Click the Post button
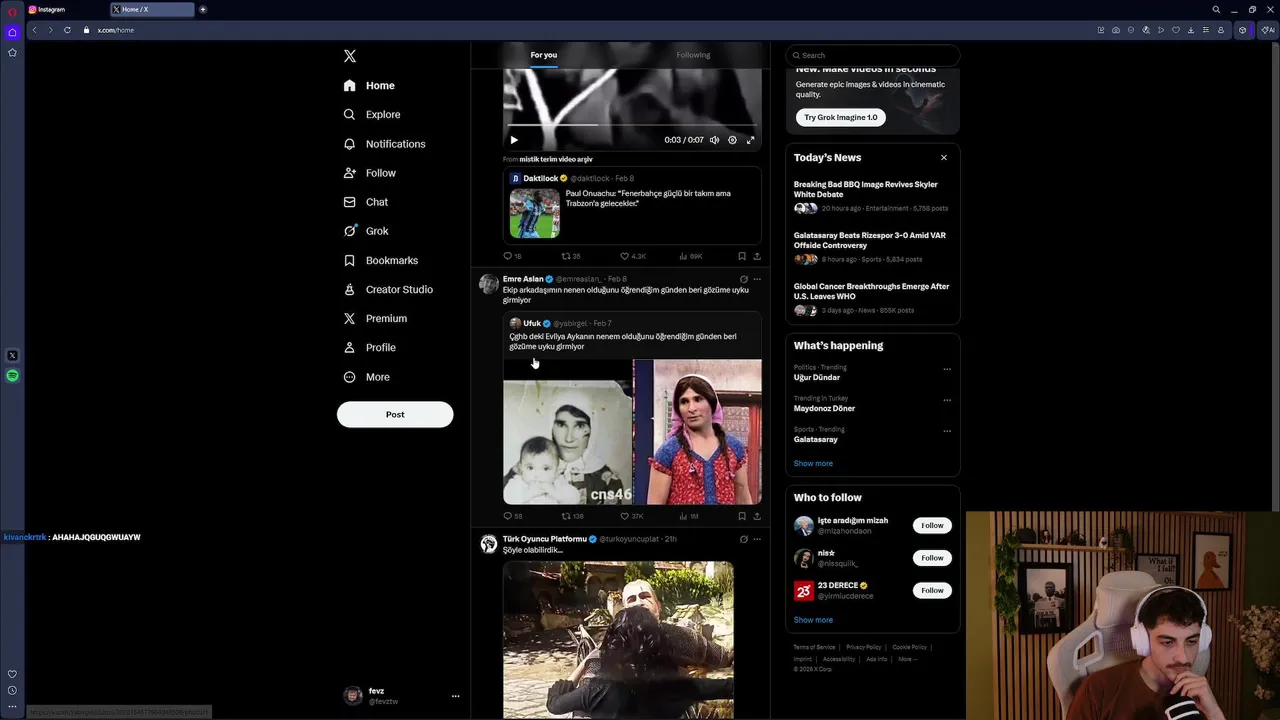 [x=395, y=414]
